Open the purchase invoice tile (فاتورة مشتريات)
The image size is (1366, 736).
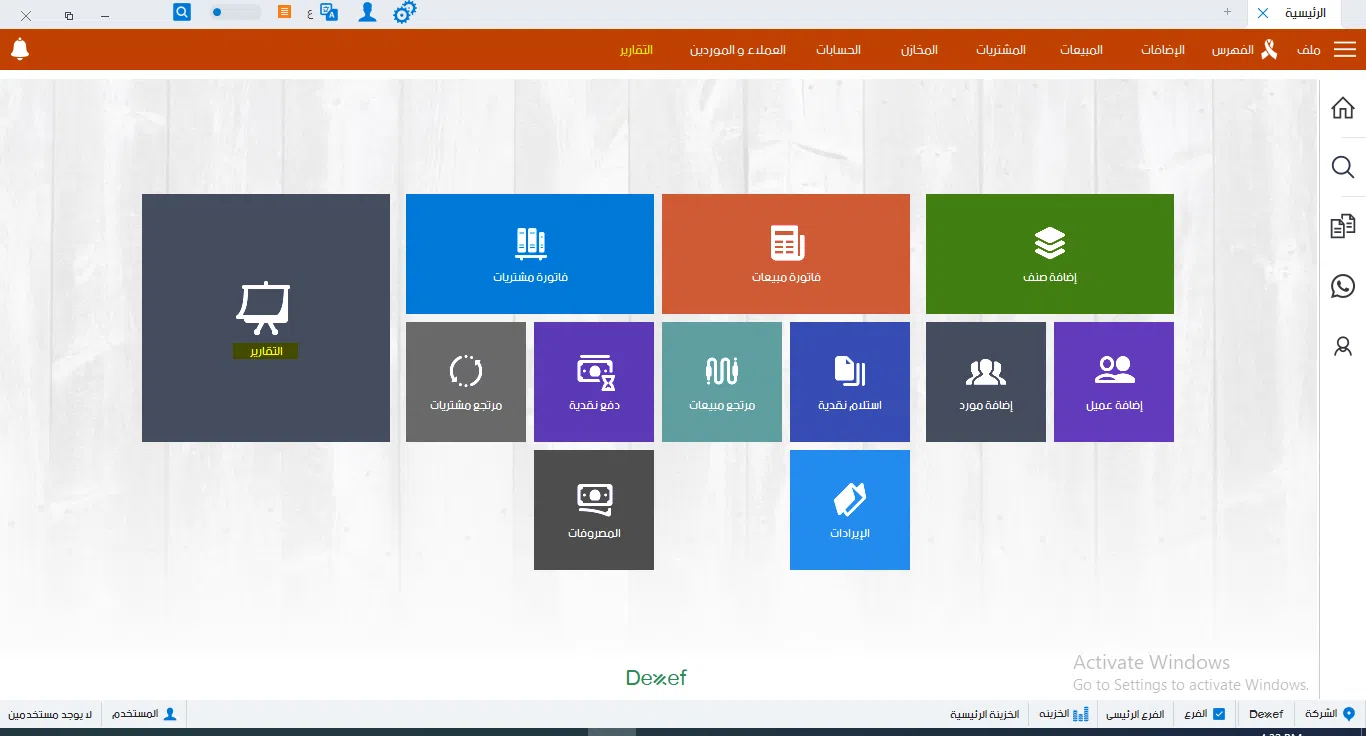530,254
